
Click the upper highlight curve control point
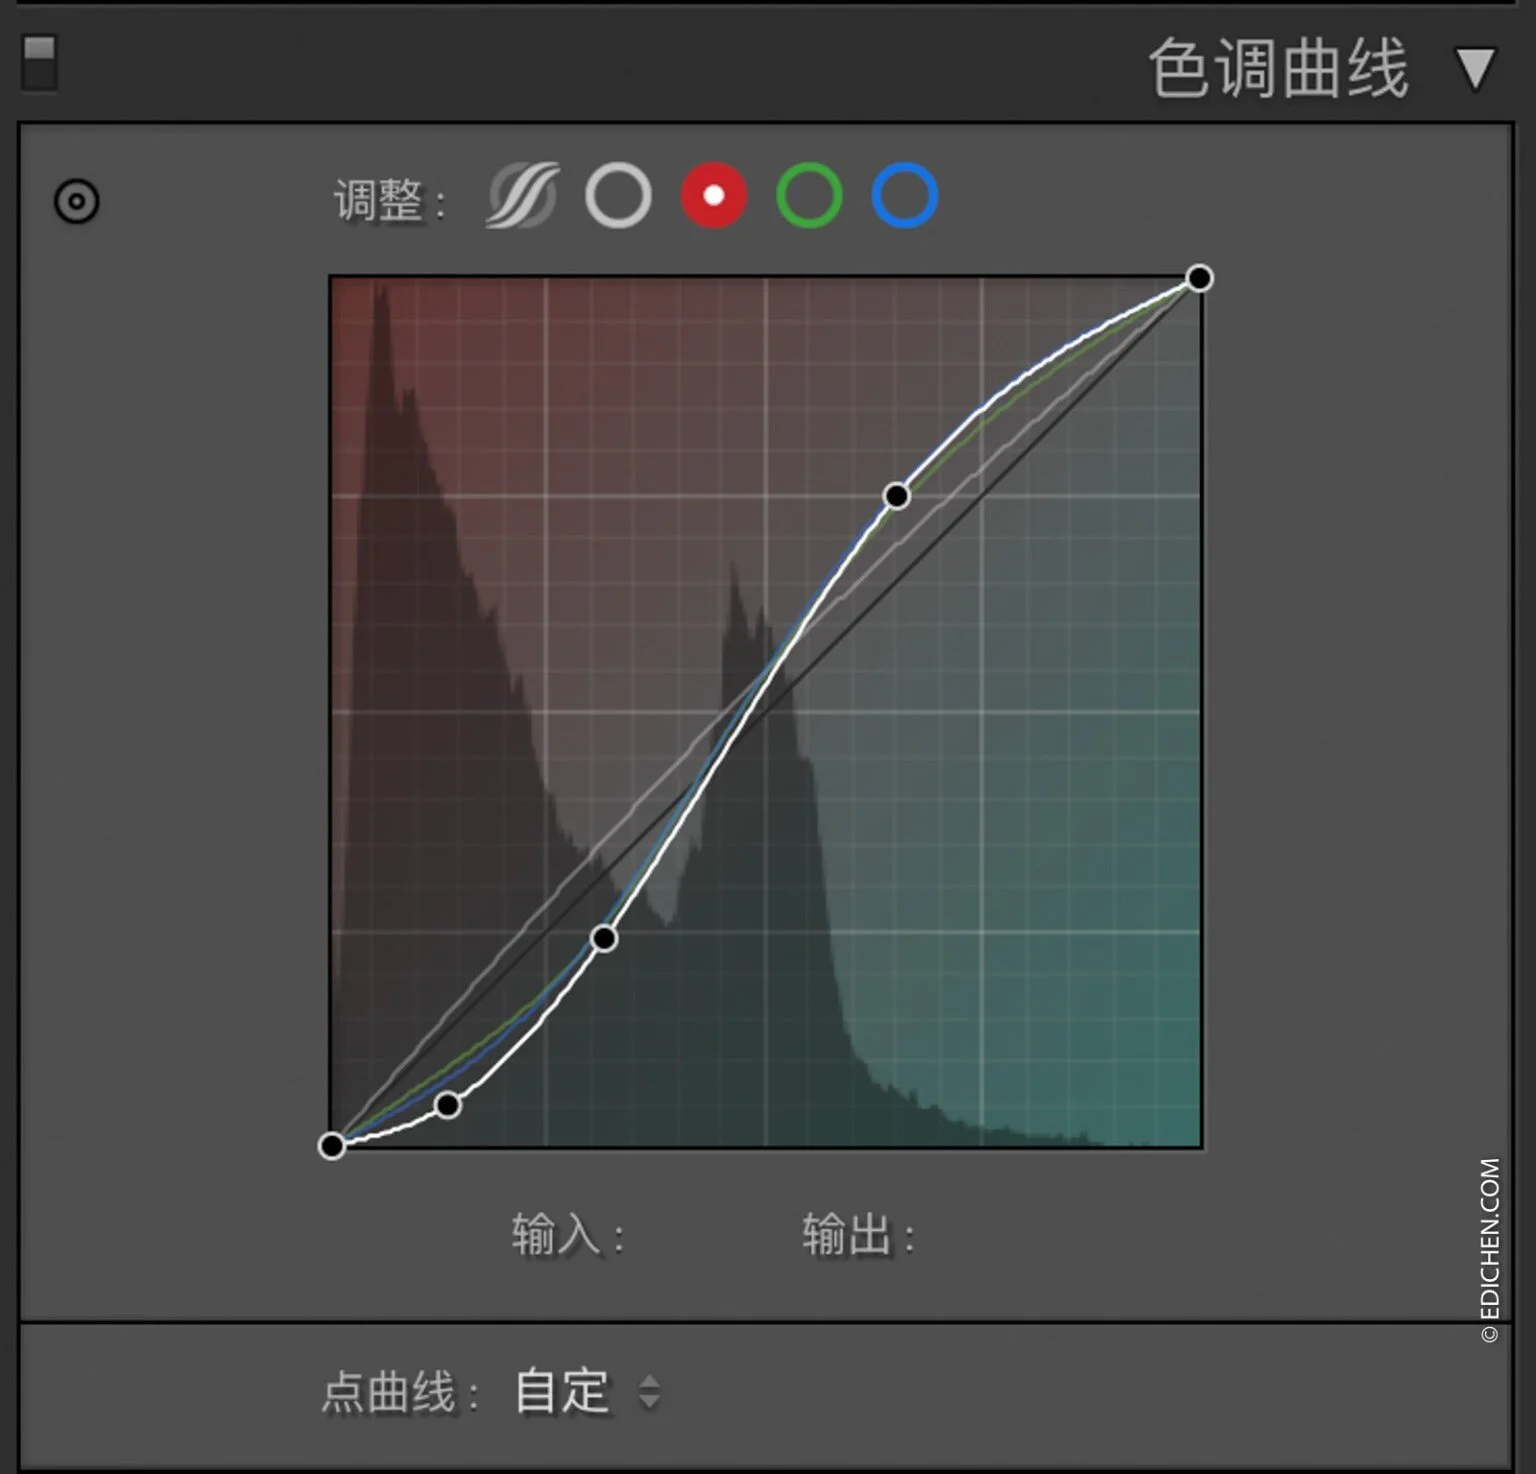pos(897,496)
